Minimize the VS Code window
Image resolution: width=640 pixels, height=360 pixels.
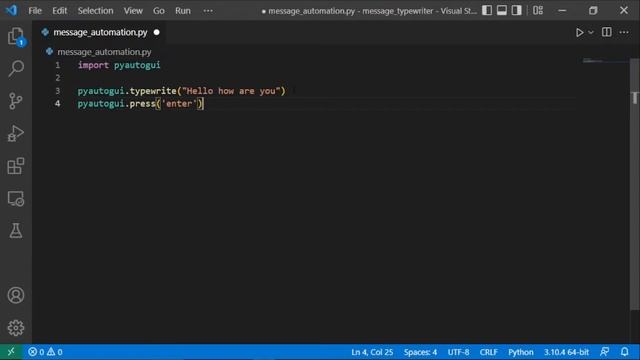[562, 11]
